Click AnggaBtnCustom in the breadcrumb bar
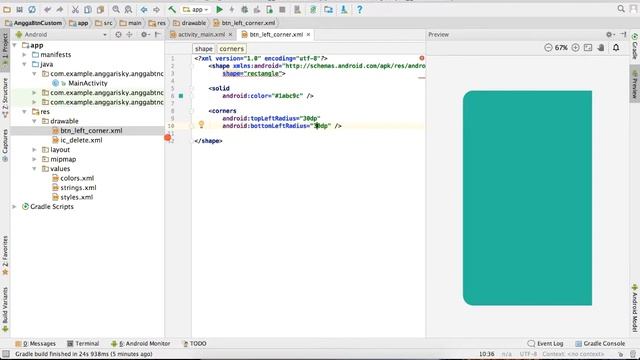The height and width of the screenshot is (360, 640). point(34,23)
